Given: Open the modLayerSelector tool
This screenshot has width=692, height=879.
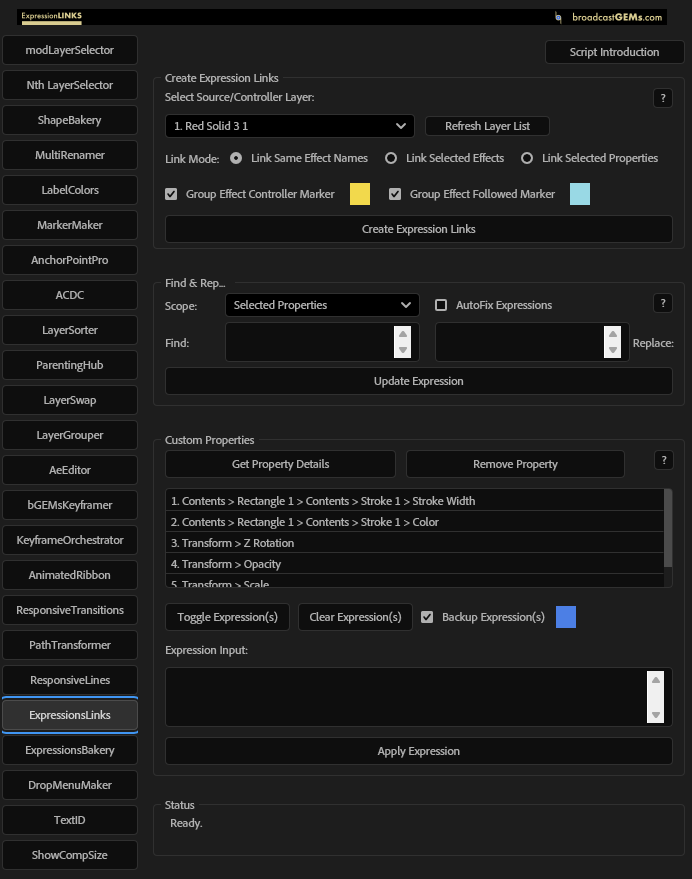Looking at the screenshot, I should (70, 50).
